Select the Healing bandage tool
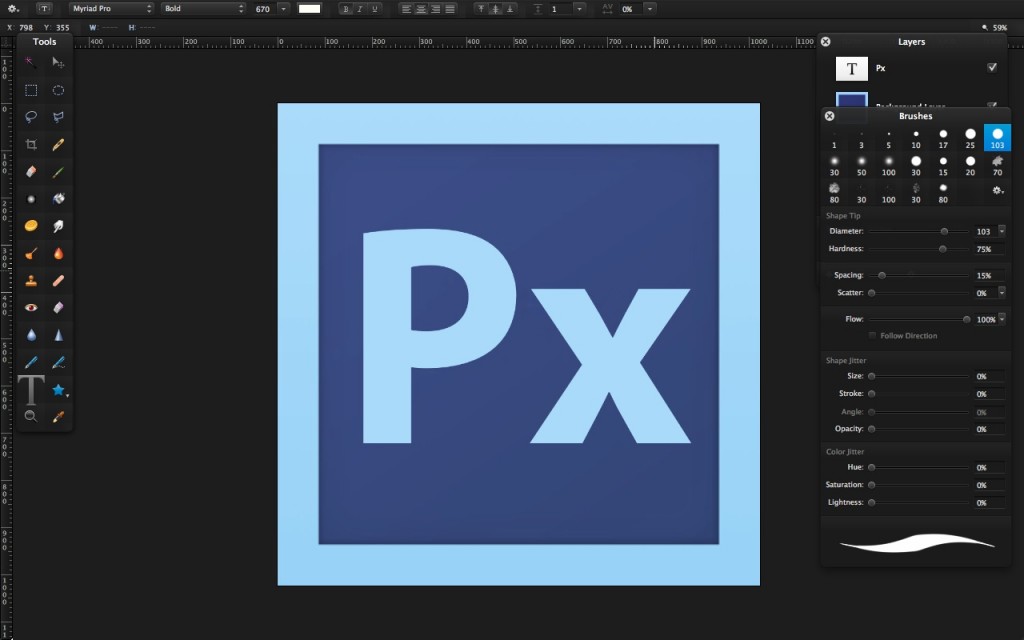This screenshot has width=1024, height=640. (x=58, y=281)
